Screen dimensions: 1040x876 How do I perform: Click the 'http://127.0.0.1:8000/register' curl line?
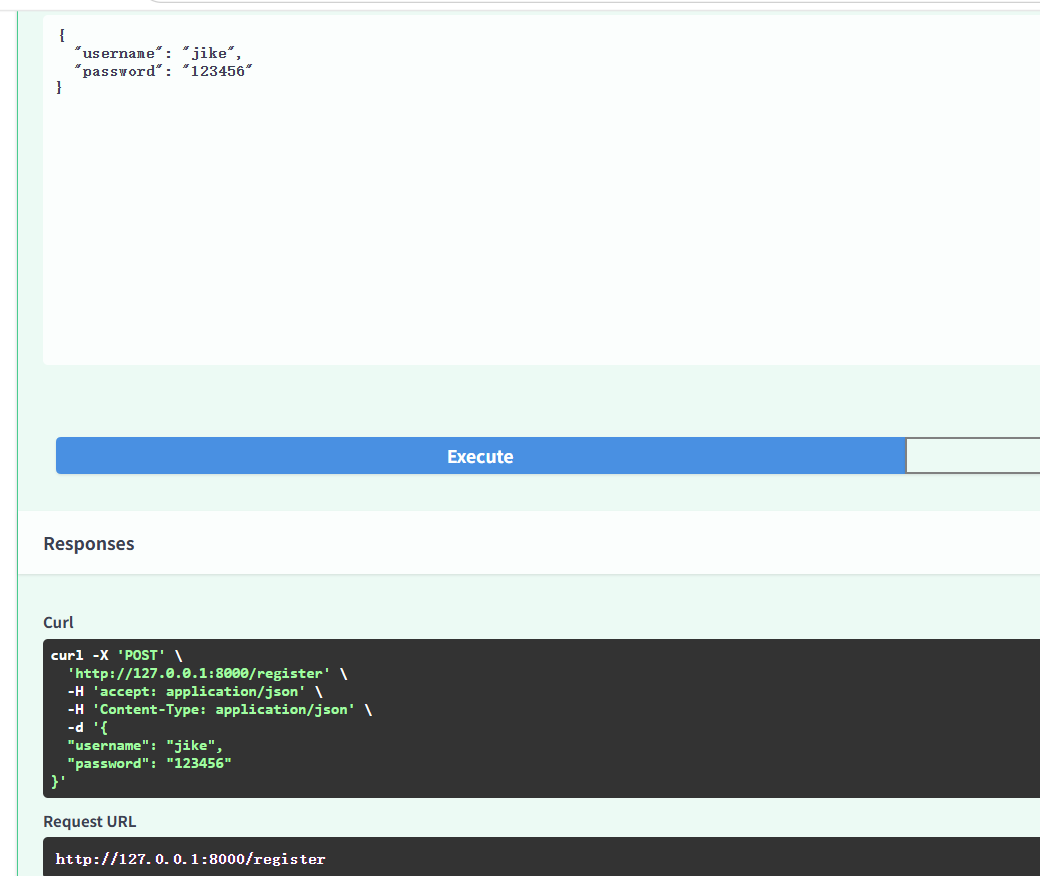207,673
